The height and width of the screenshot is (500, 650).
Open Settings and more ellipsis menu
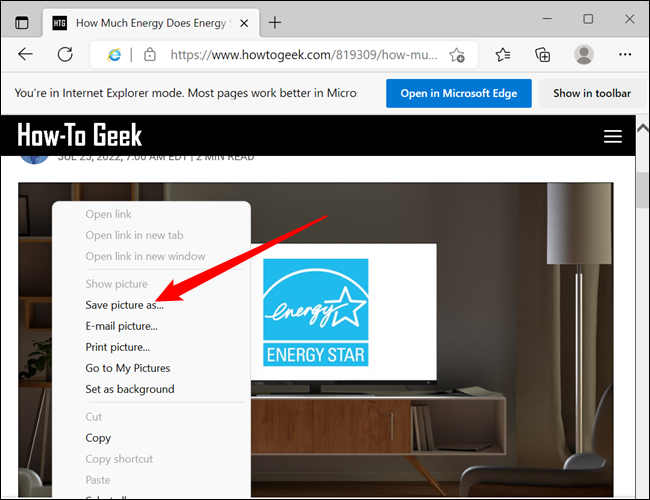pos(625,54)
